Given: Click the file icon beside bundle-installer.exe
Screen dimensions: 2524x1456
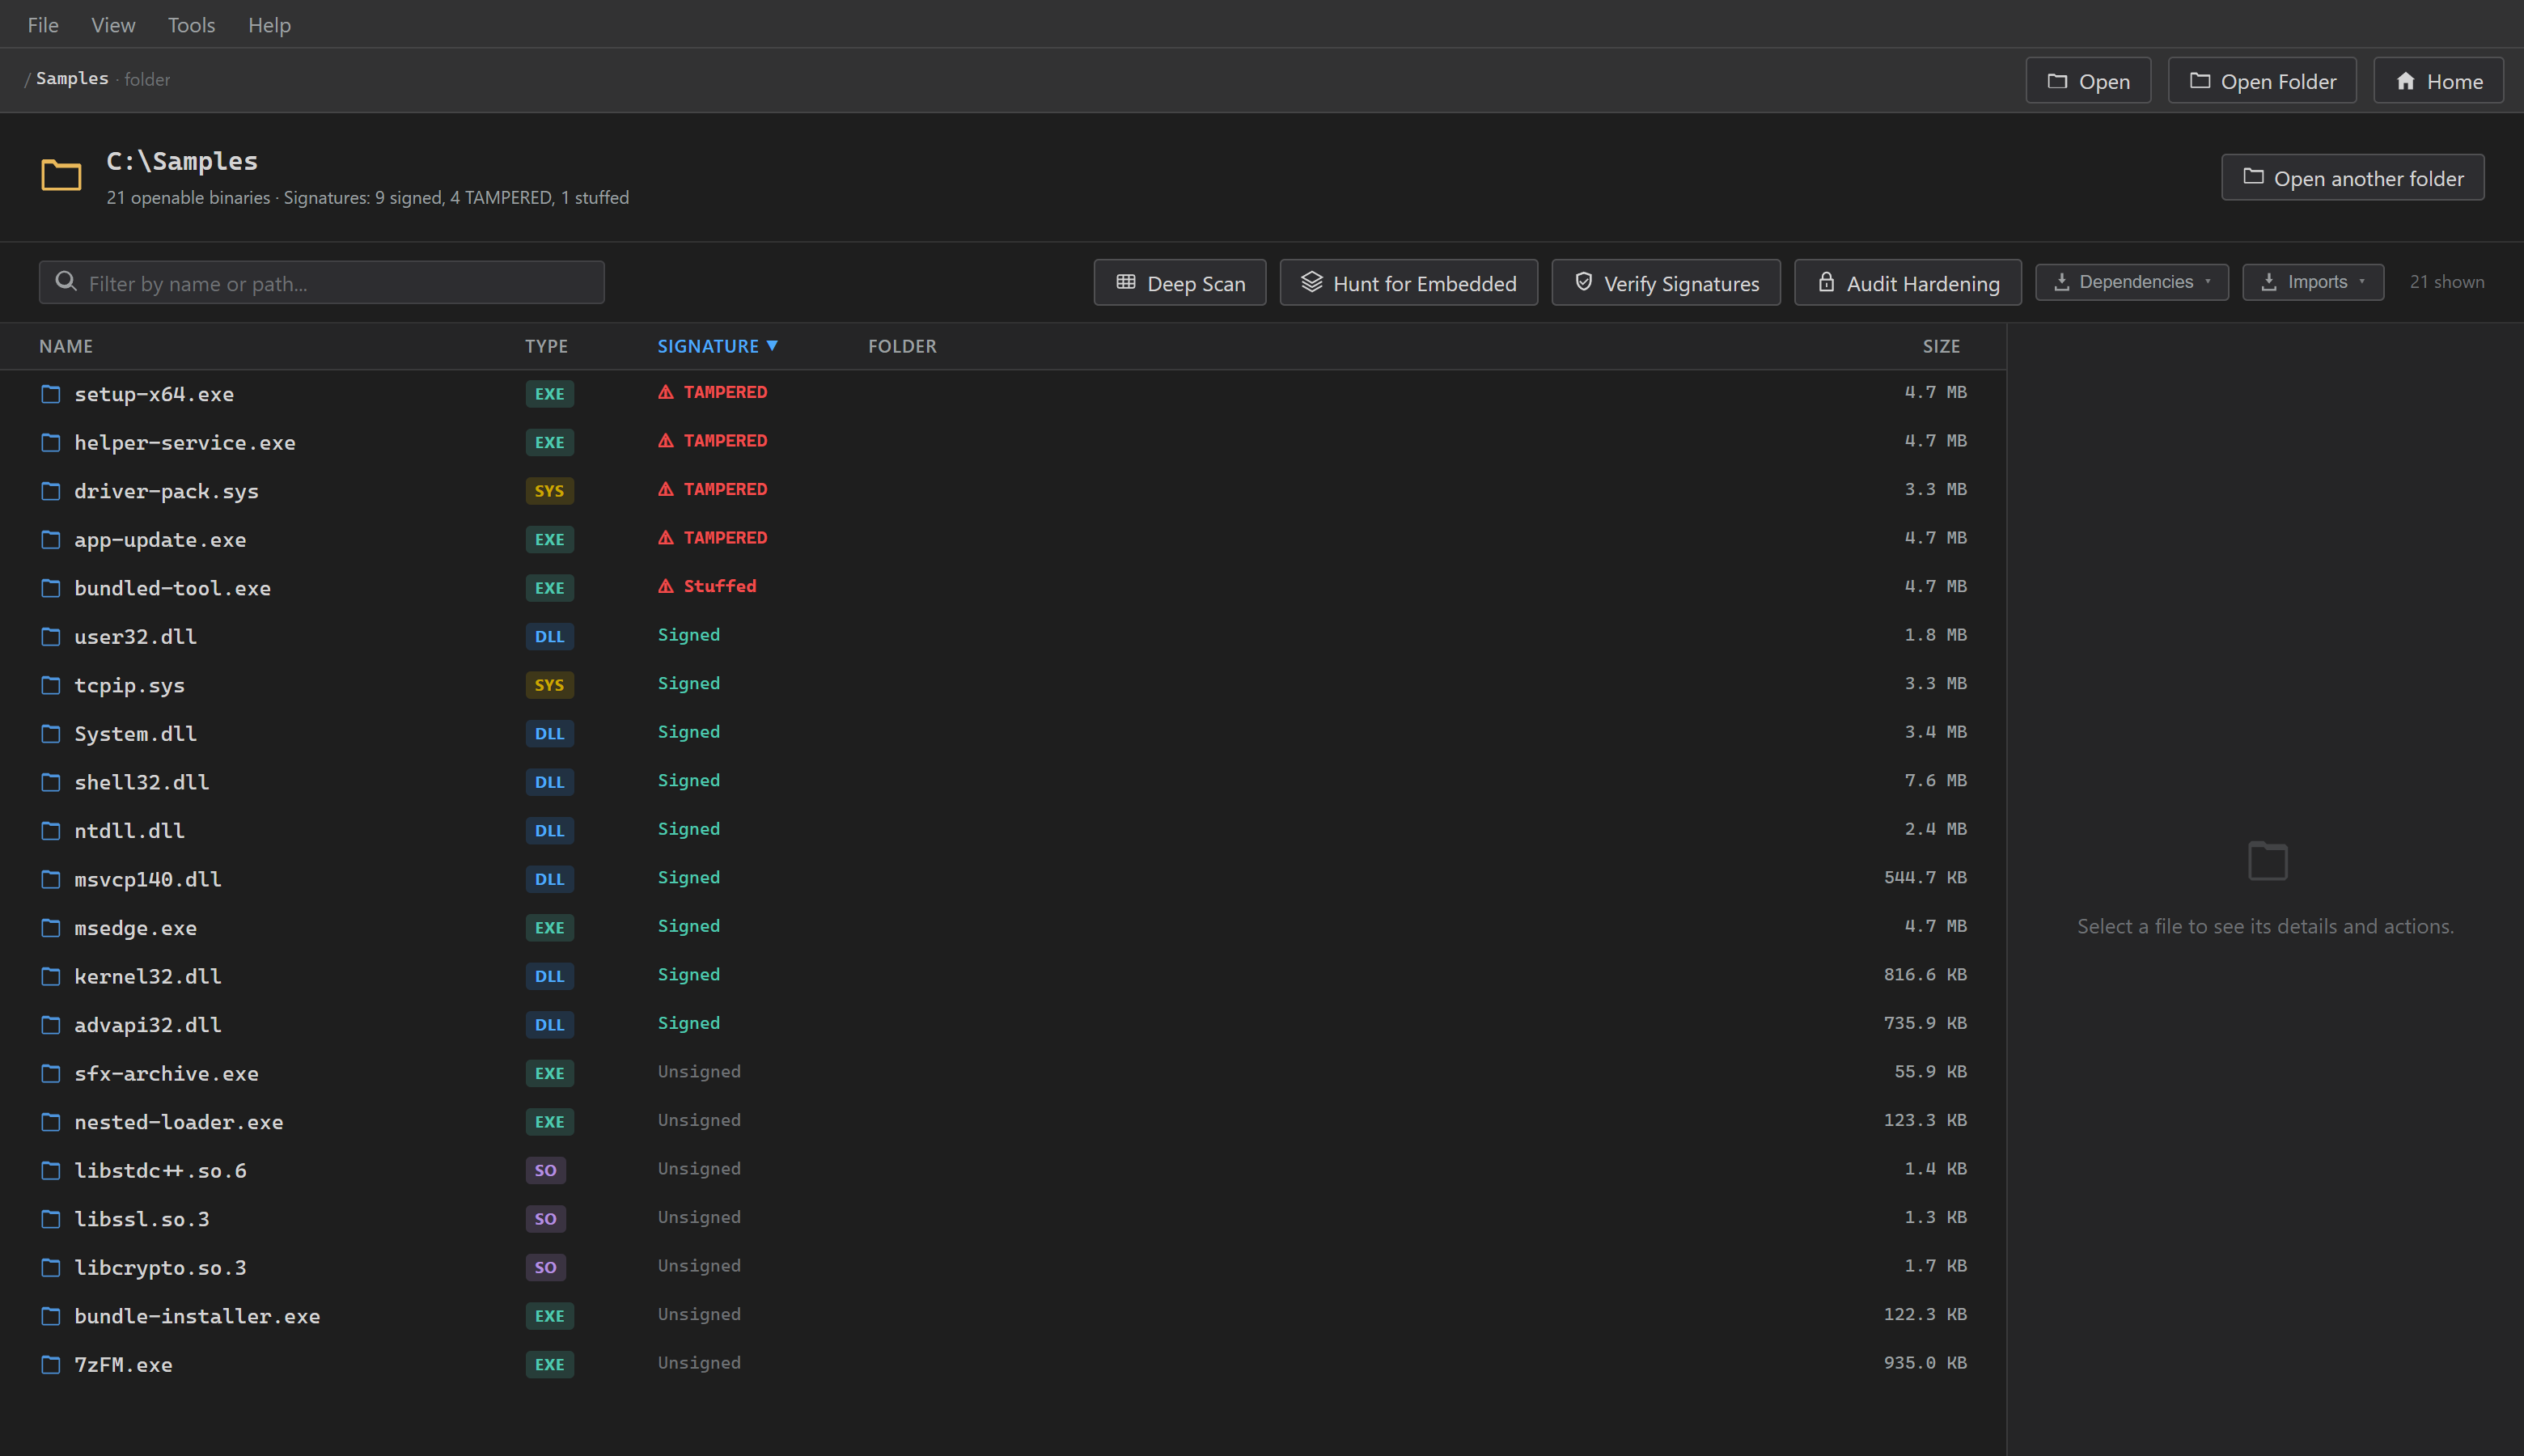Looking at the screenshot, I should pyautogui.click(x=50, y=1316).
